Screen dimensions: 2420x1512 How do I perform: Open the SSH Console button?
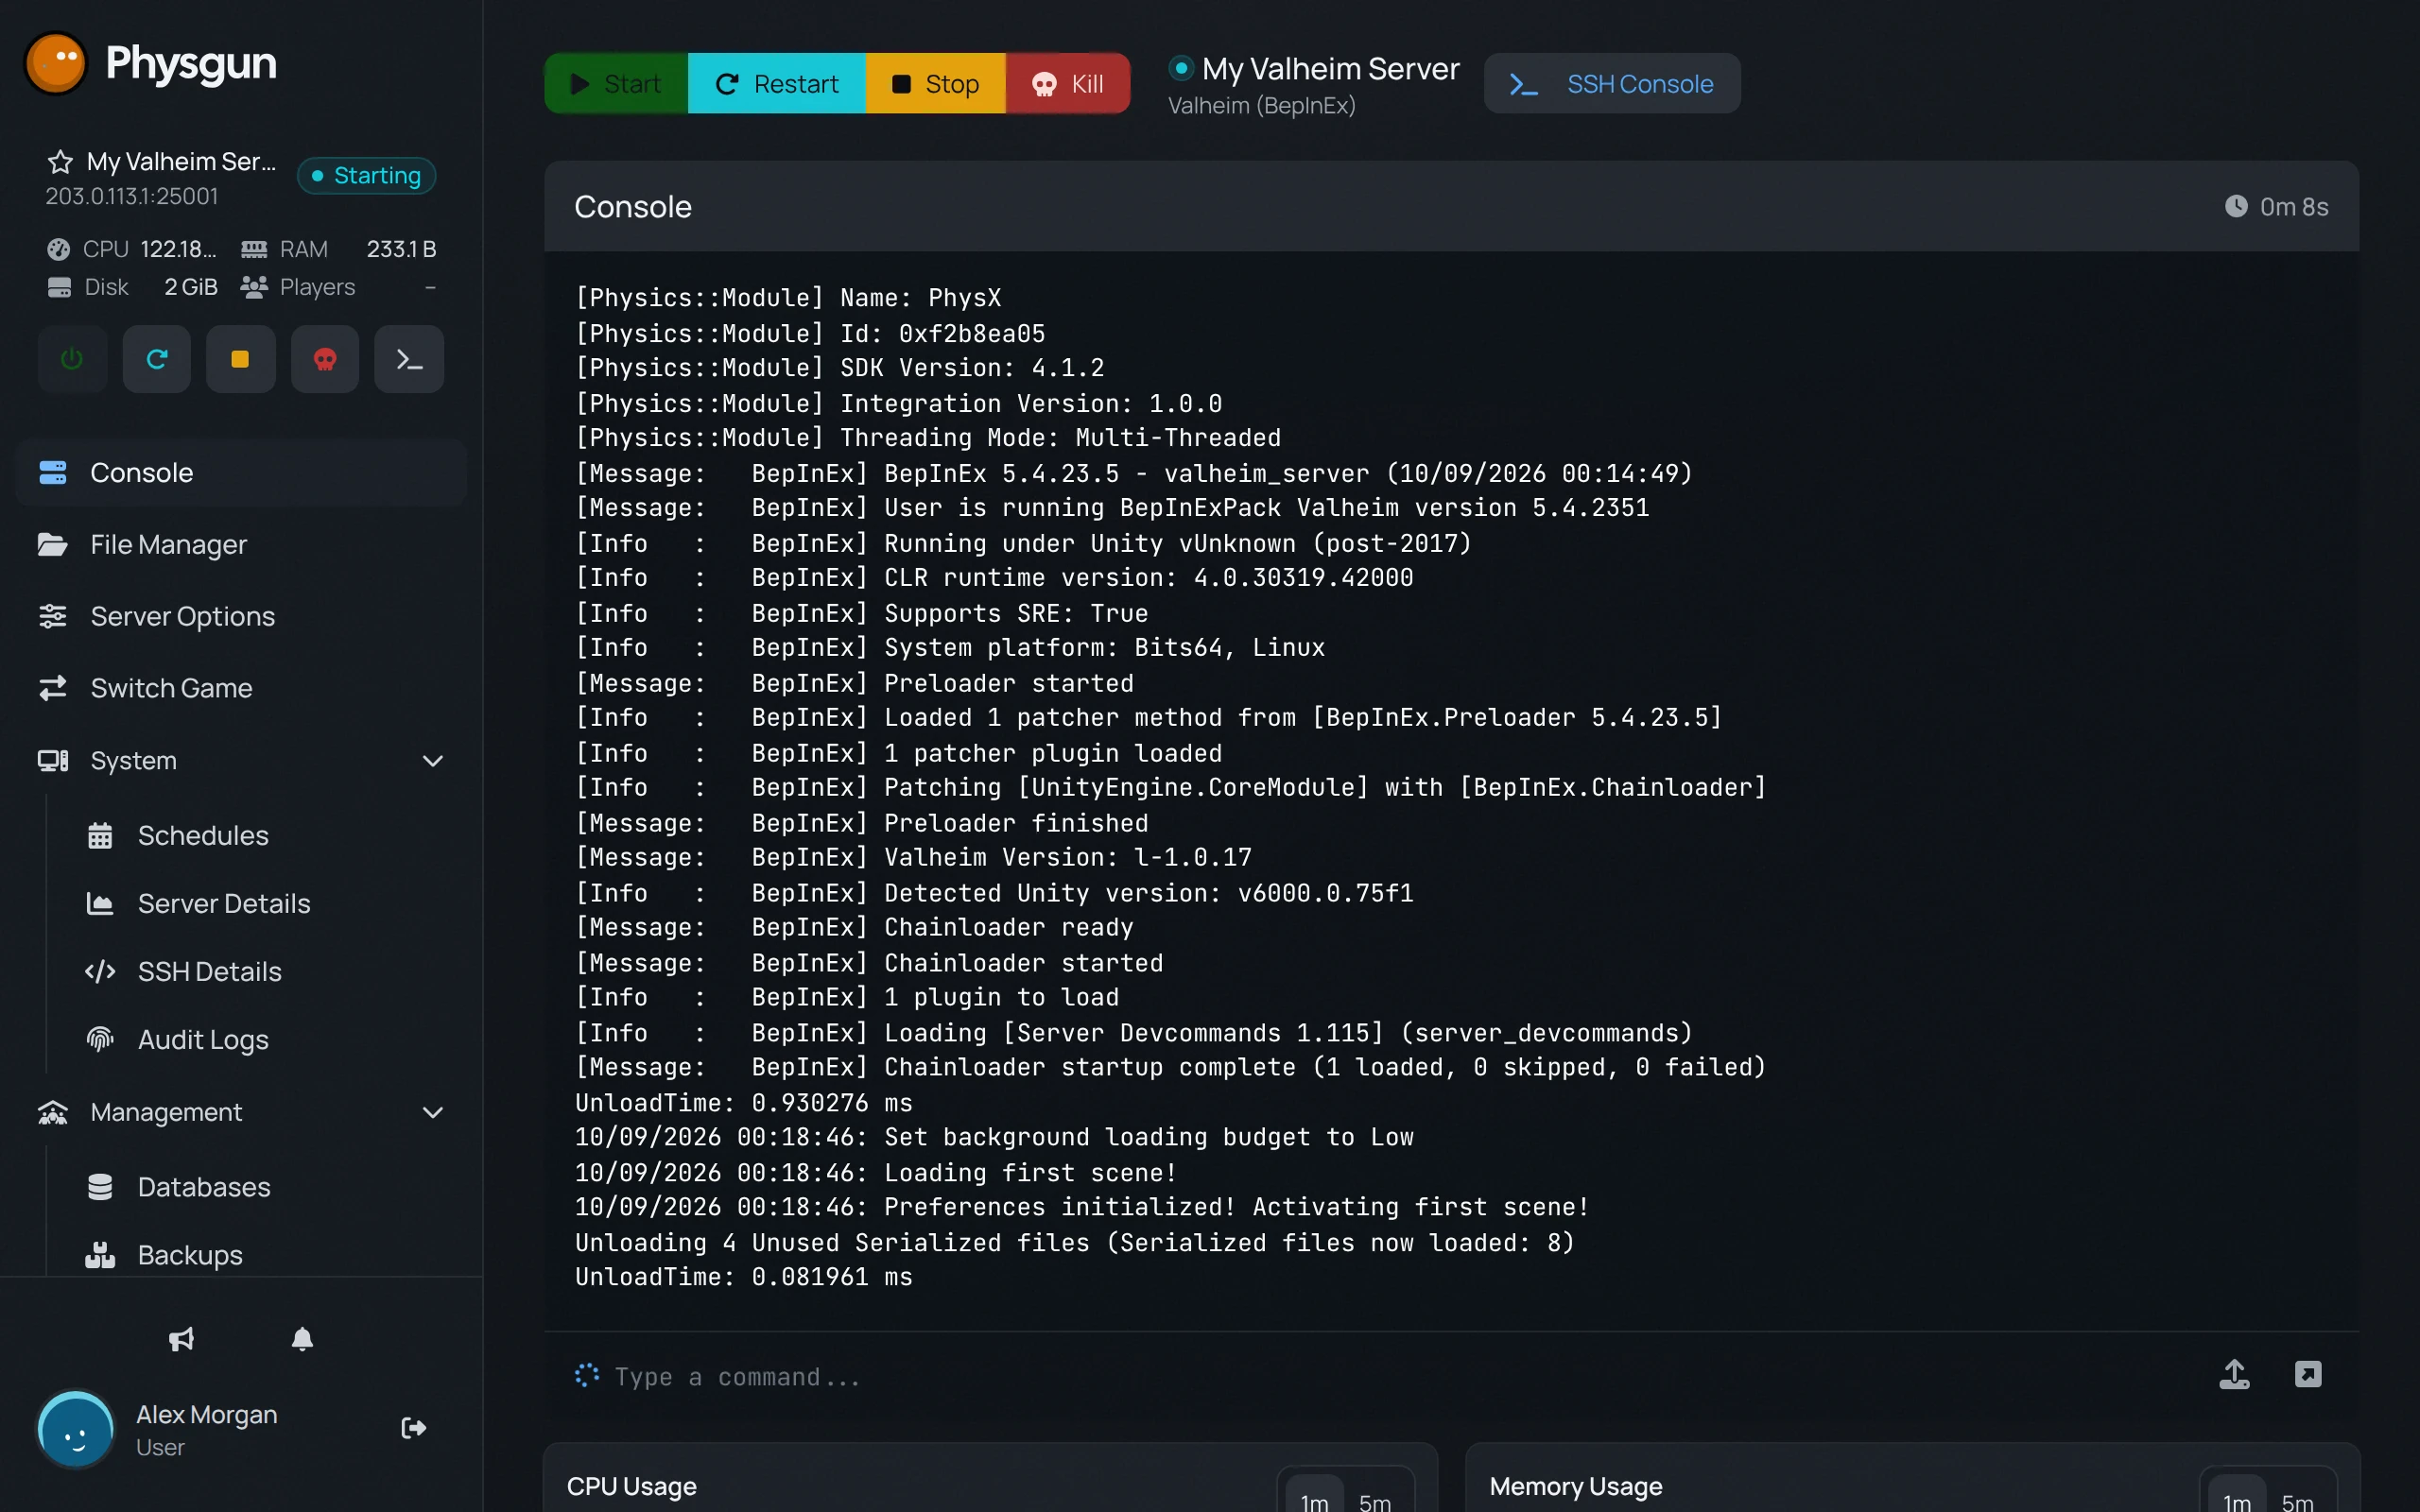[1611, 83]
